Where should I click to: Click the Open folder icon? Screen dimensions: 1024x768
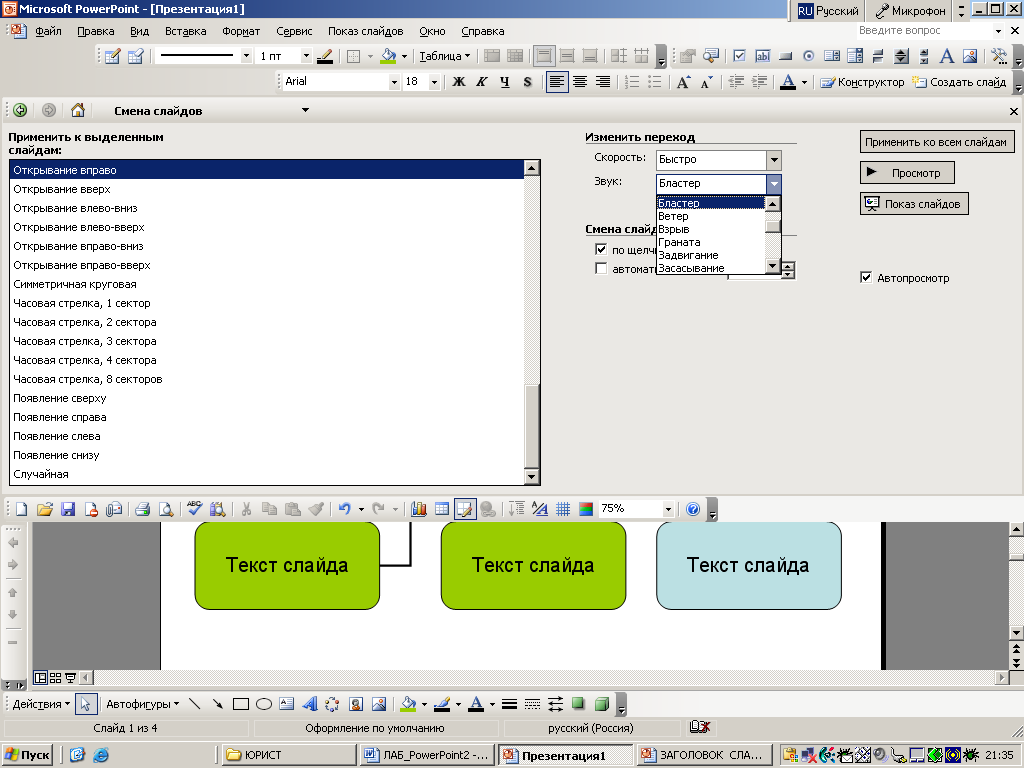44,509
